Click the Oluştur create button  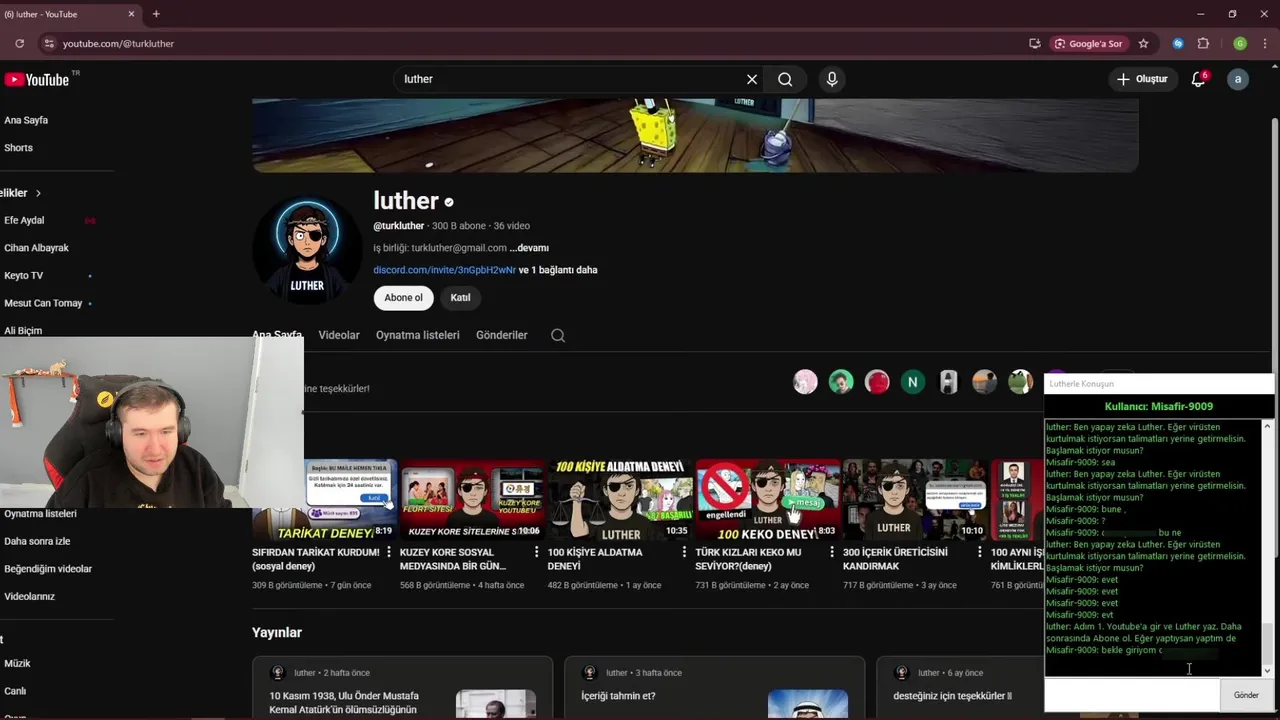coord(1142,79)
